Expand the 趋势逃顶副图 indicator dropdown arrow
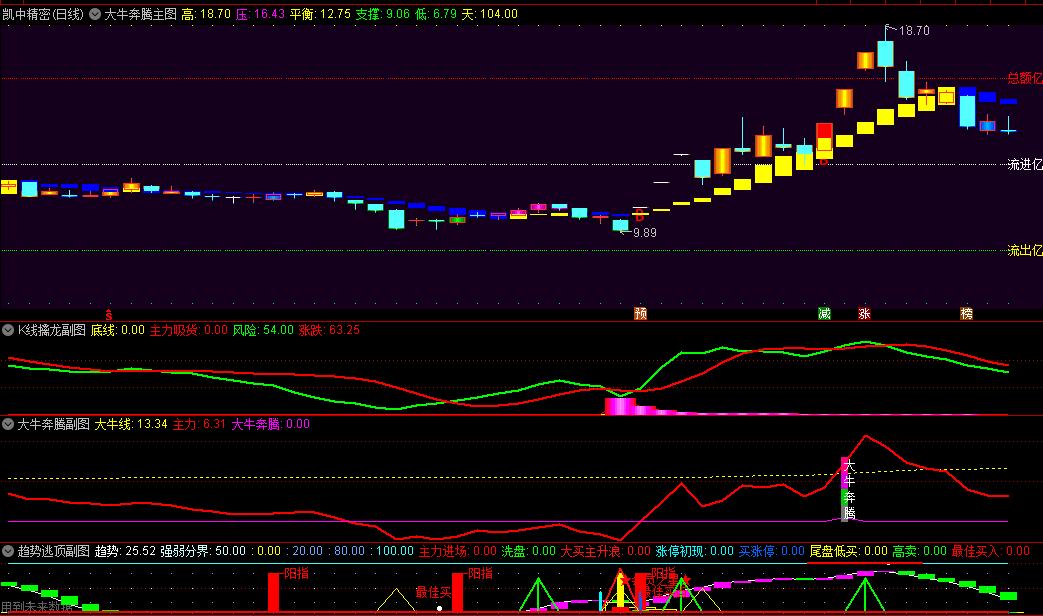1043x616 pixels. pyautogui.click(x=8, y=551)
